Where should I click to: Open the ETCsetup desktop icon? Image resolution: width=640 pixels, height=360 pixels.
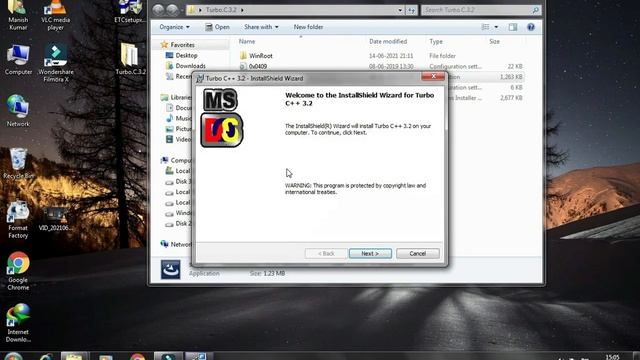coord(130,11)
